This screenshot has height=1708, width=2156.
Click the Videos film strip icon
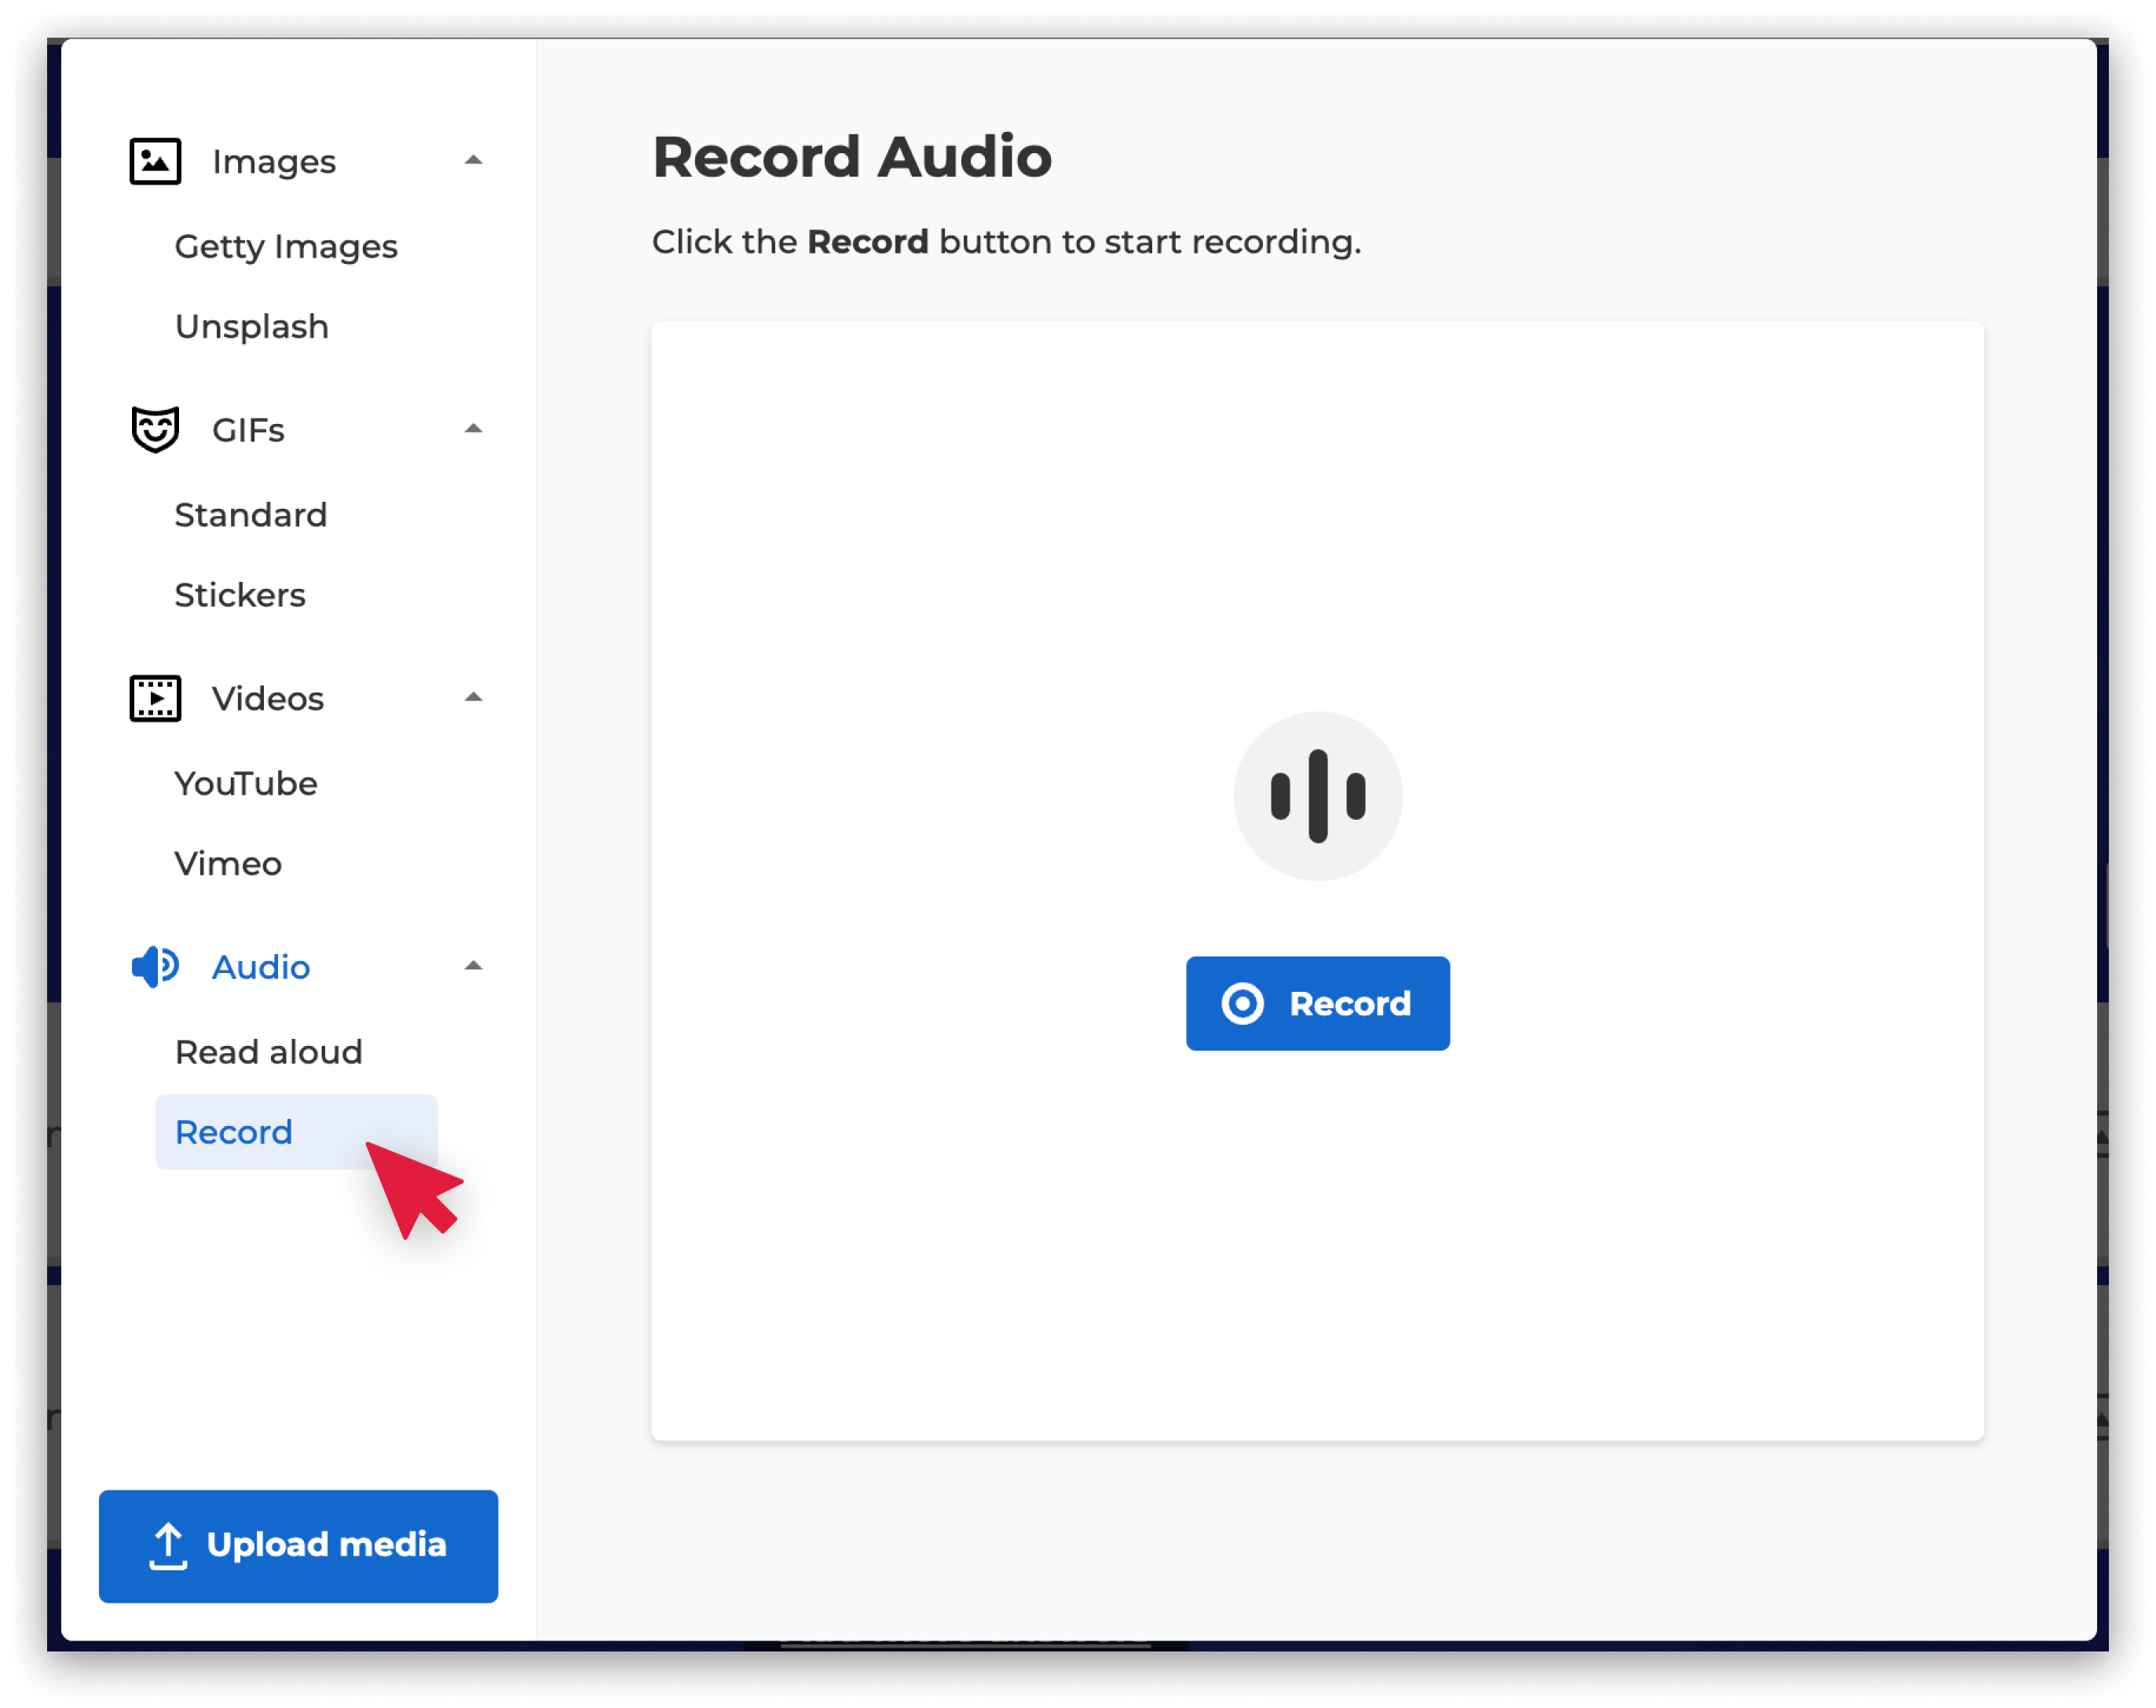click(x=155, y=698)
